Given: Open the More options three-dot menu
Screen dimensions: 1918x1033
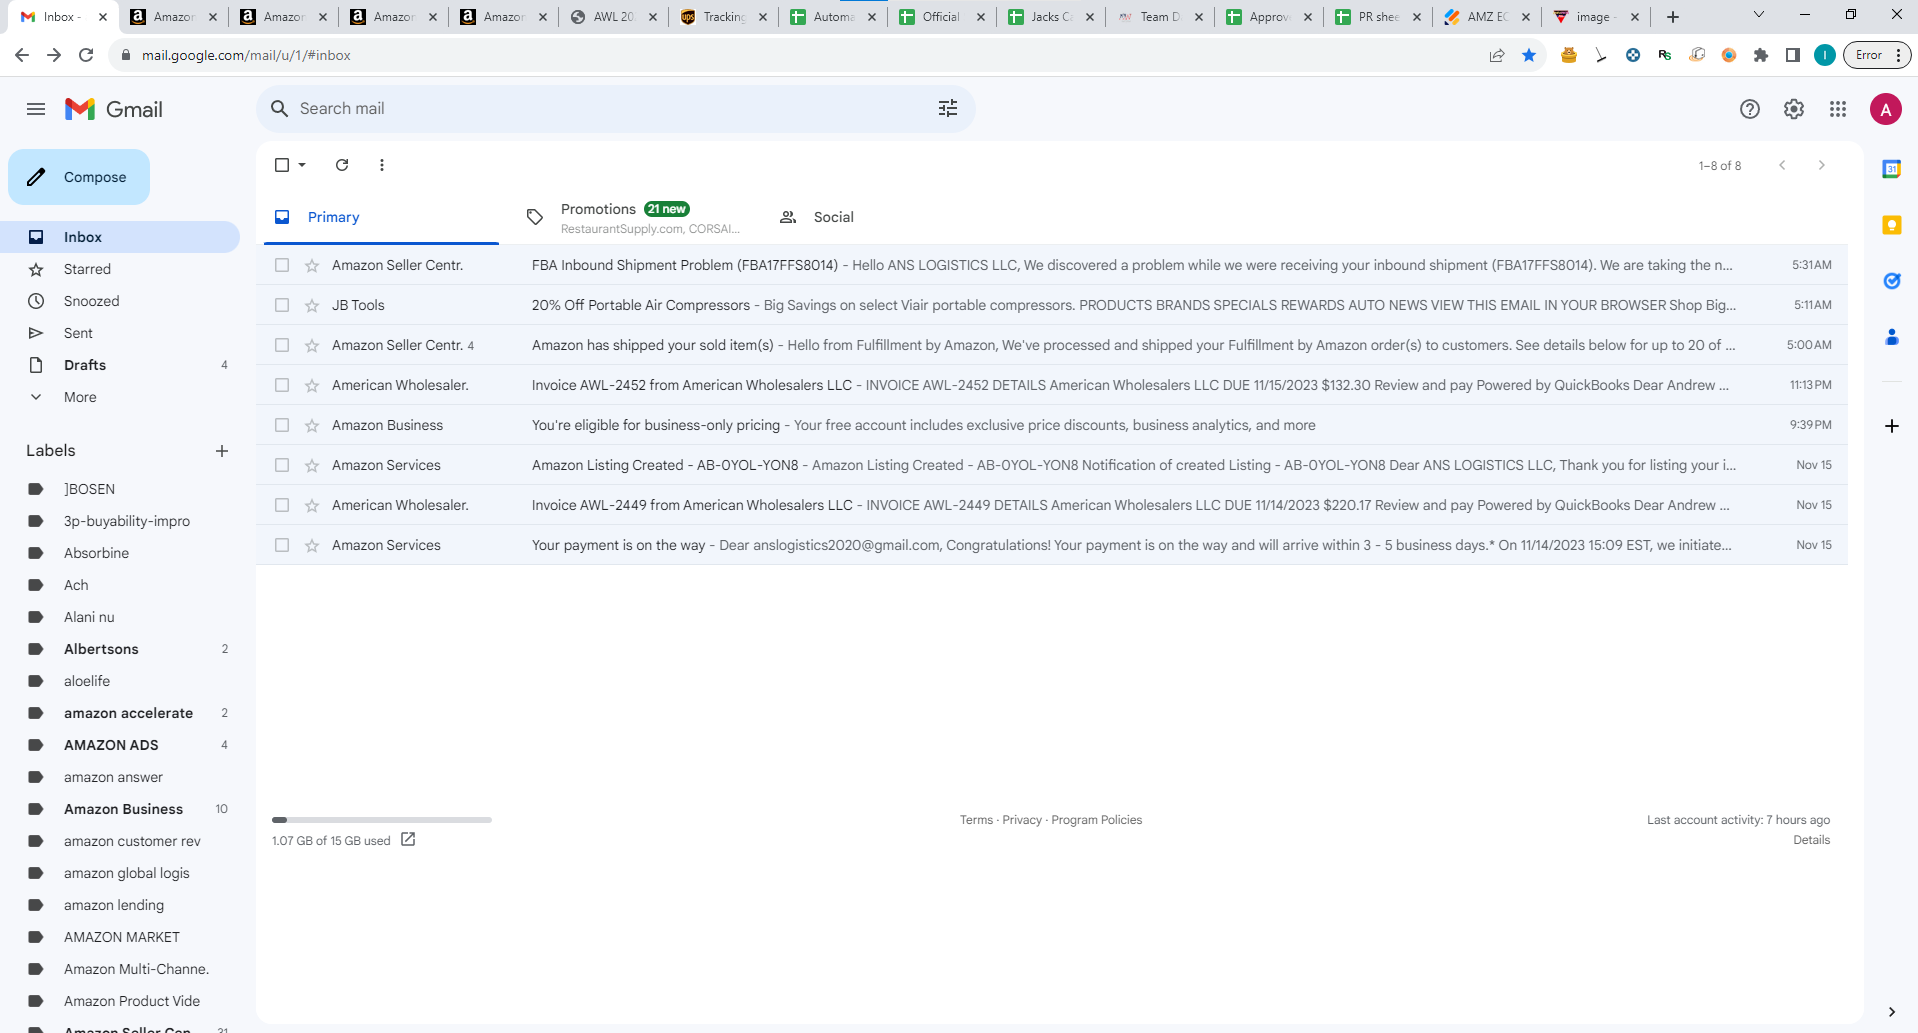Looking at the screenshot, I should pyautogui.click(x=382, y=165).
